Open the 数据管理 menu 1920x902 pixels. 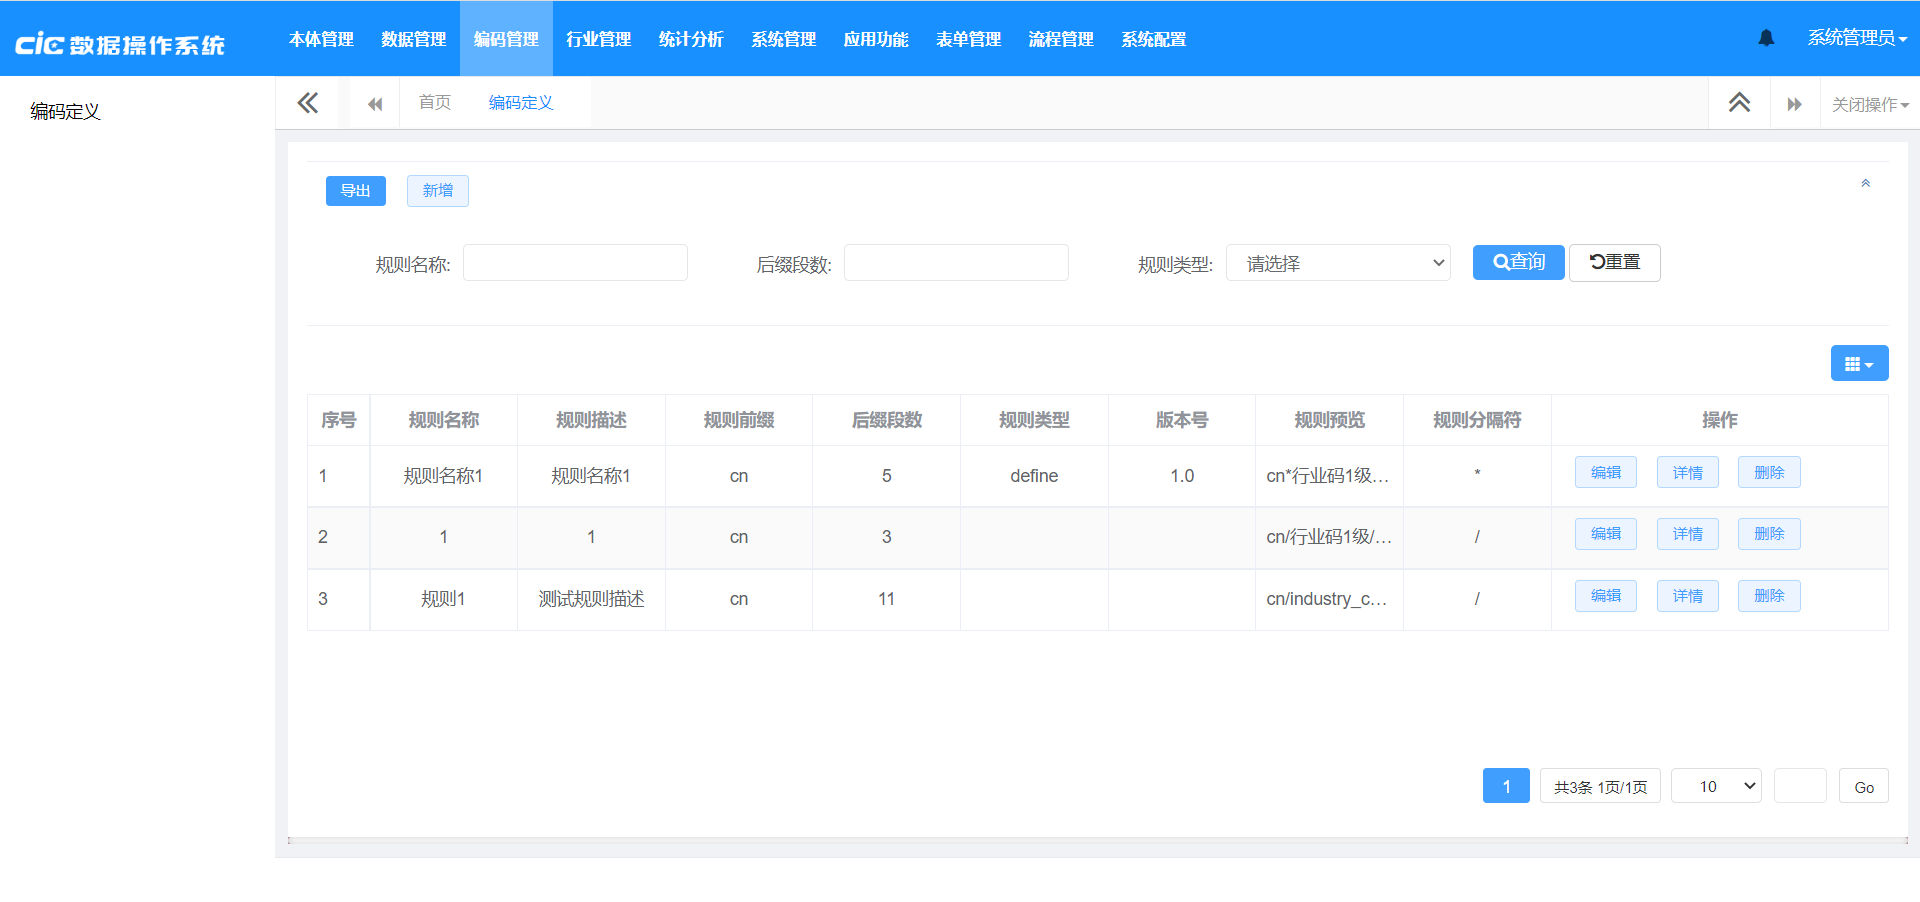(413, 39)
